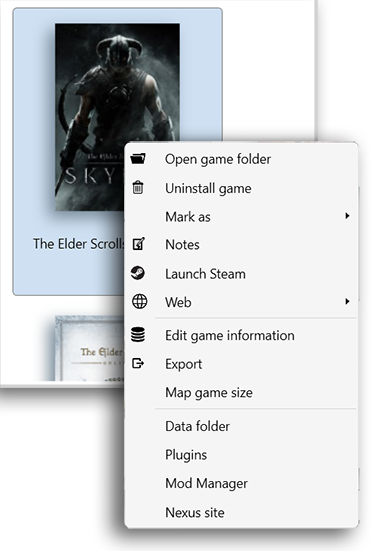The image size is (375, 551).
Task: Open the Mark as menu entry
Action: [241, 216]
